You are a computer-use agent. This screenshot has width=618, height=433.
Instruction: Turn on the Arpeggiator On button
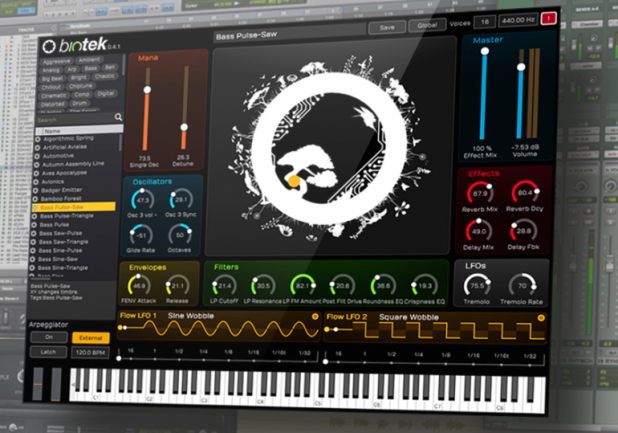(x=49, y=337)
